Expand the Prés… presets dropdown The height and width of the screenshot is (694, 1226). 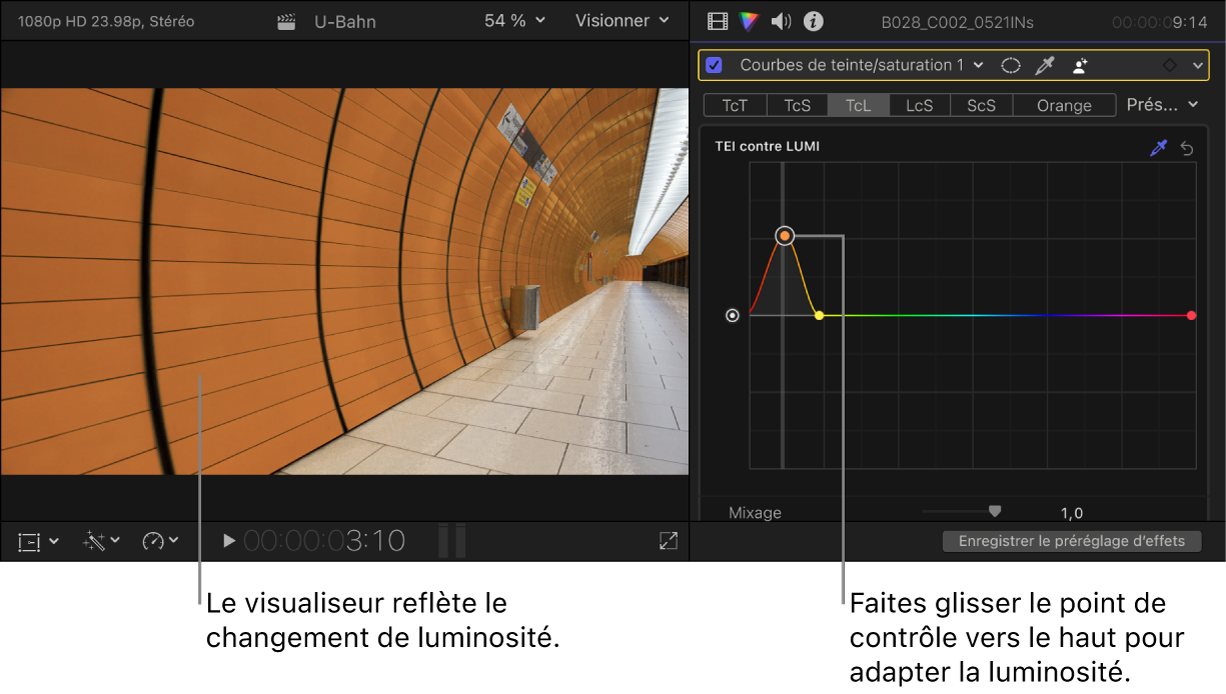pos(1162,104)
